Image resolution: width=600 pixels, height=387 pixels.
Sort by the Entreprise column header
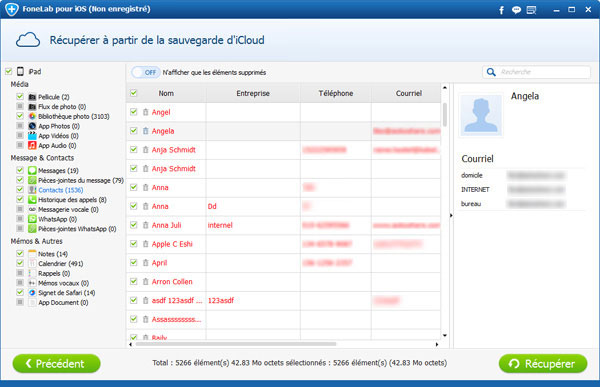(x=253, y=93)
